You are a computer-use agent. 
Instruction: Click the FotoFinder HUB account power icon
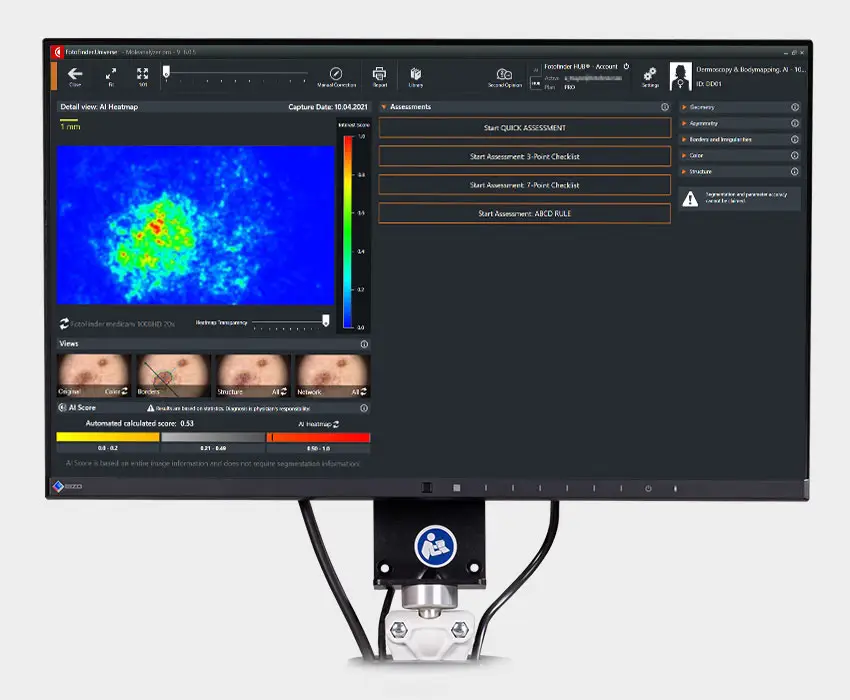(x=626, y=66)
